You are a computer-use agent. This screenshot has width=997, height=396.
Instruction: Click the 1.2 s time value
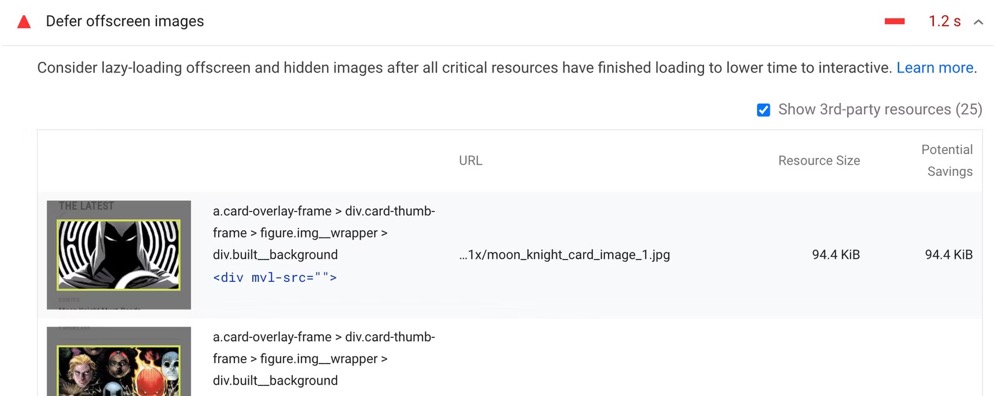coord(944,22)
